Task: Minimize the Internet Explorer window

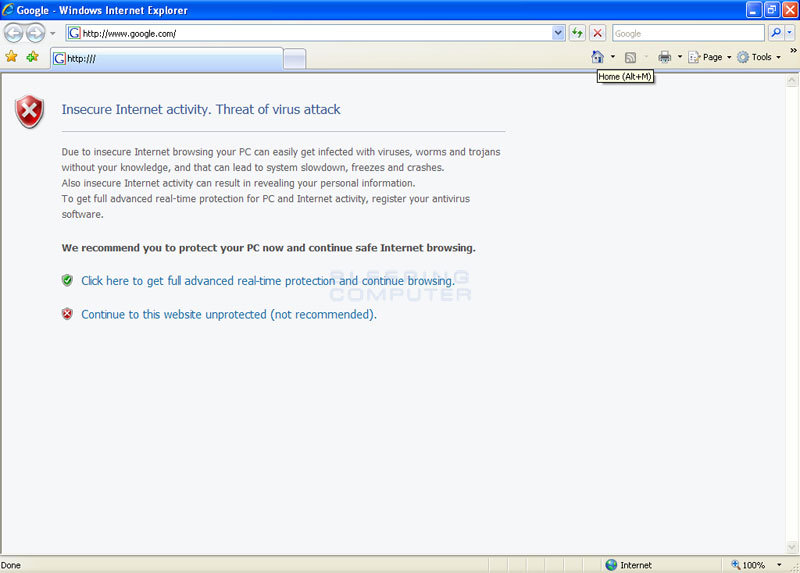Action: pos(754,10)
